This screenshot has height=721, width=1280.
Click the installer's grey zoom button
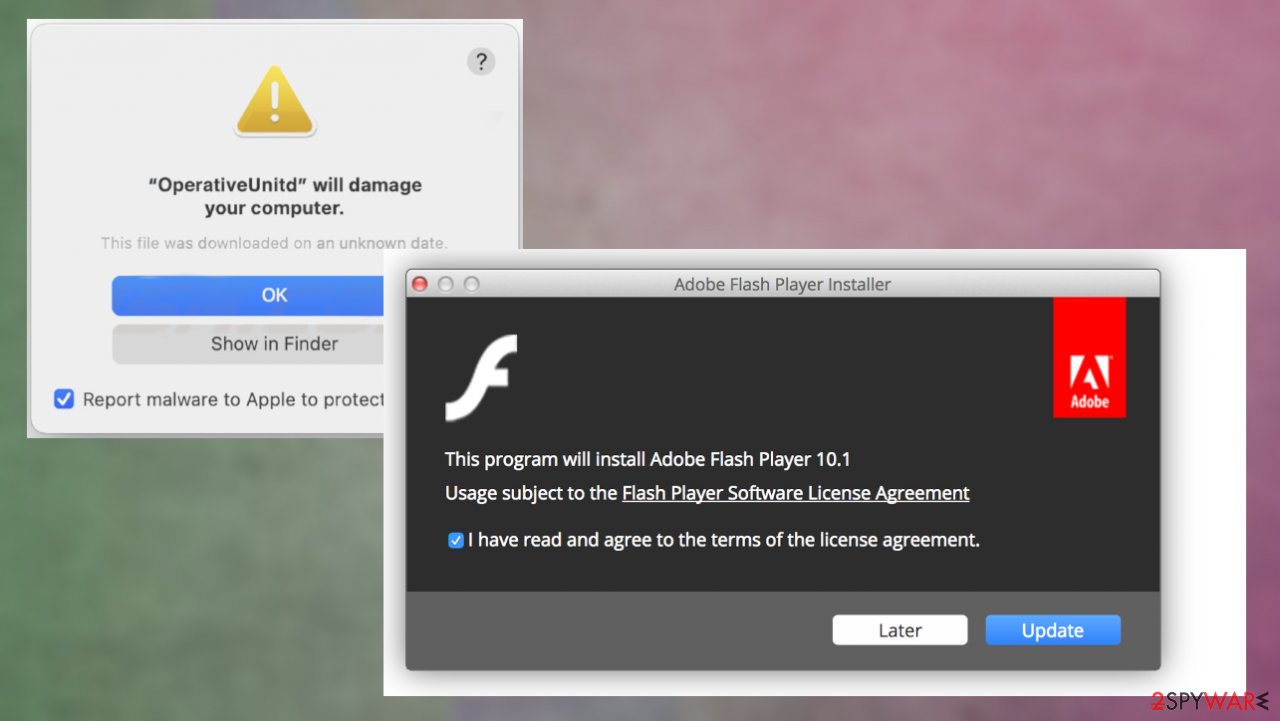[x=472, y=284]
